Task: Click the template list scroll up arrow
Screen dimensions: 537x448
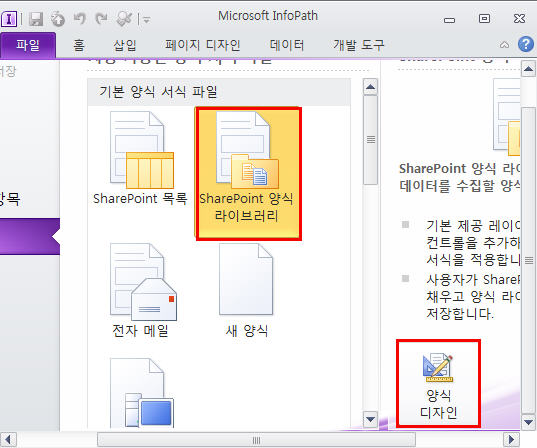Action: [370, 87]
